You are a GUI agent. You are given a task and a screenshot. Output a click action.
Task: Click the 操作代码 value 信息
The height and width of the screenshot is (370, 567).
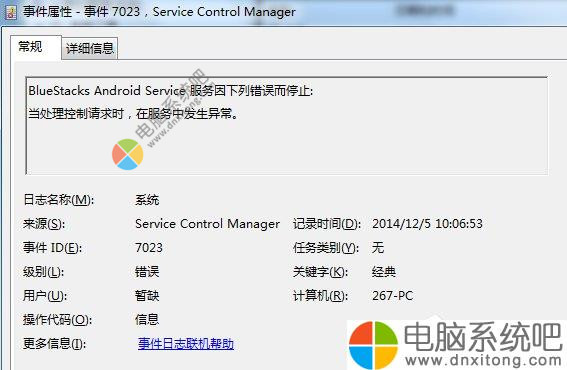pyautogui.click(x=147, y=319)
